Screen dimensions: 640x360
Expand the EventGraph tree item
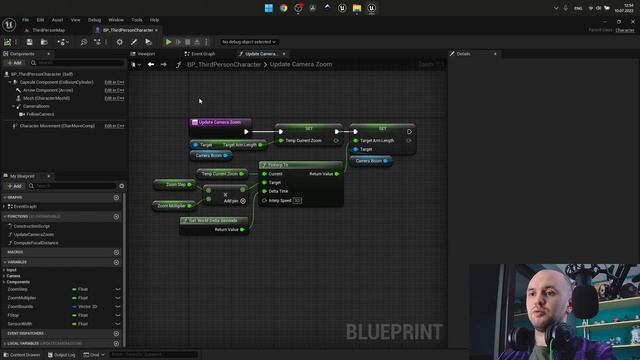click(x=4, y=207)
